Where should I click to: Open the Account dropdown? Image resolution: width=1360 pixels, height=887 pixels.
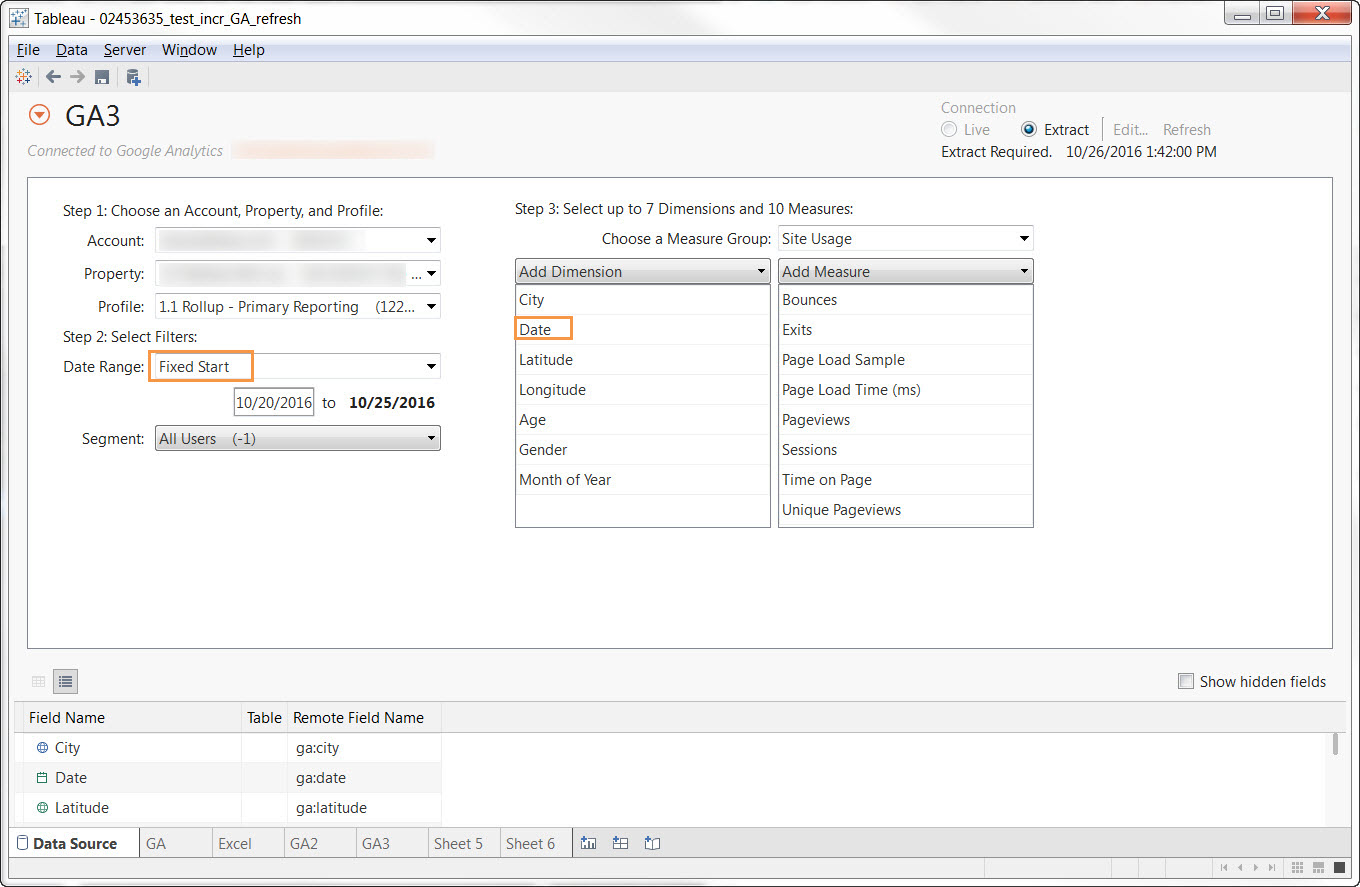click(297, 240)
